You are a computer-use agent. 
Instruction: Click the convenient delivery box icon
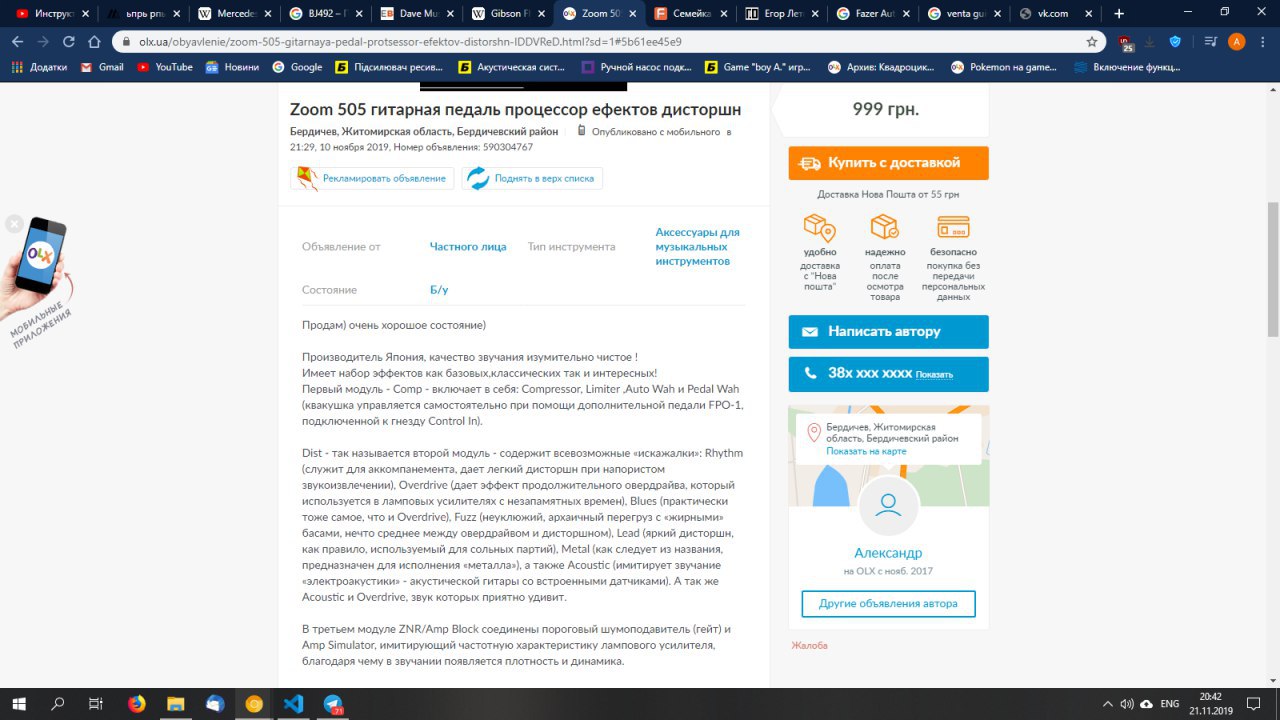(819, 227)
